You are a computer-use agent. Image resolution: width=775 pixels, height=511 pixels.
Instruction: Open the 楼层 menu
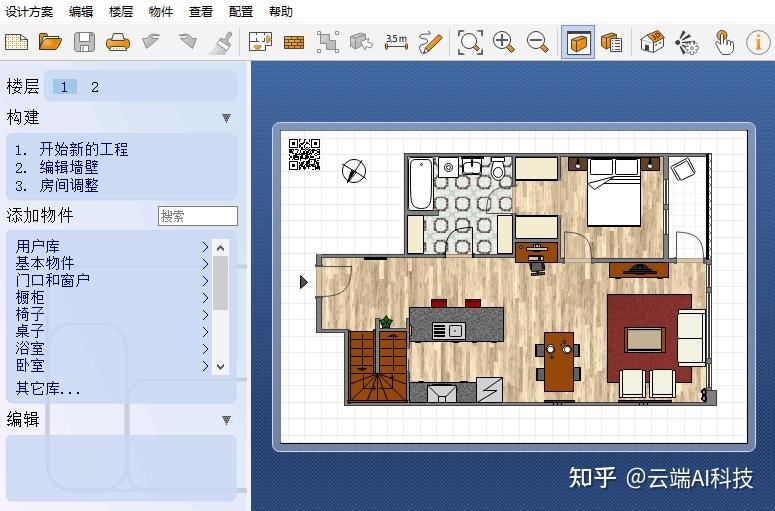click(121, 11)
